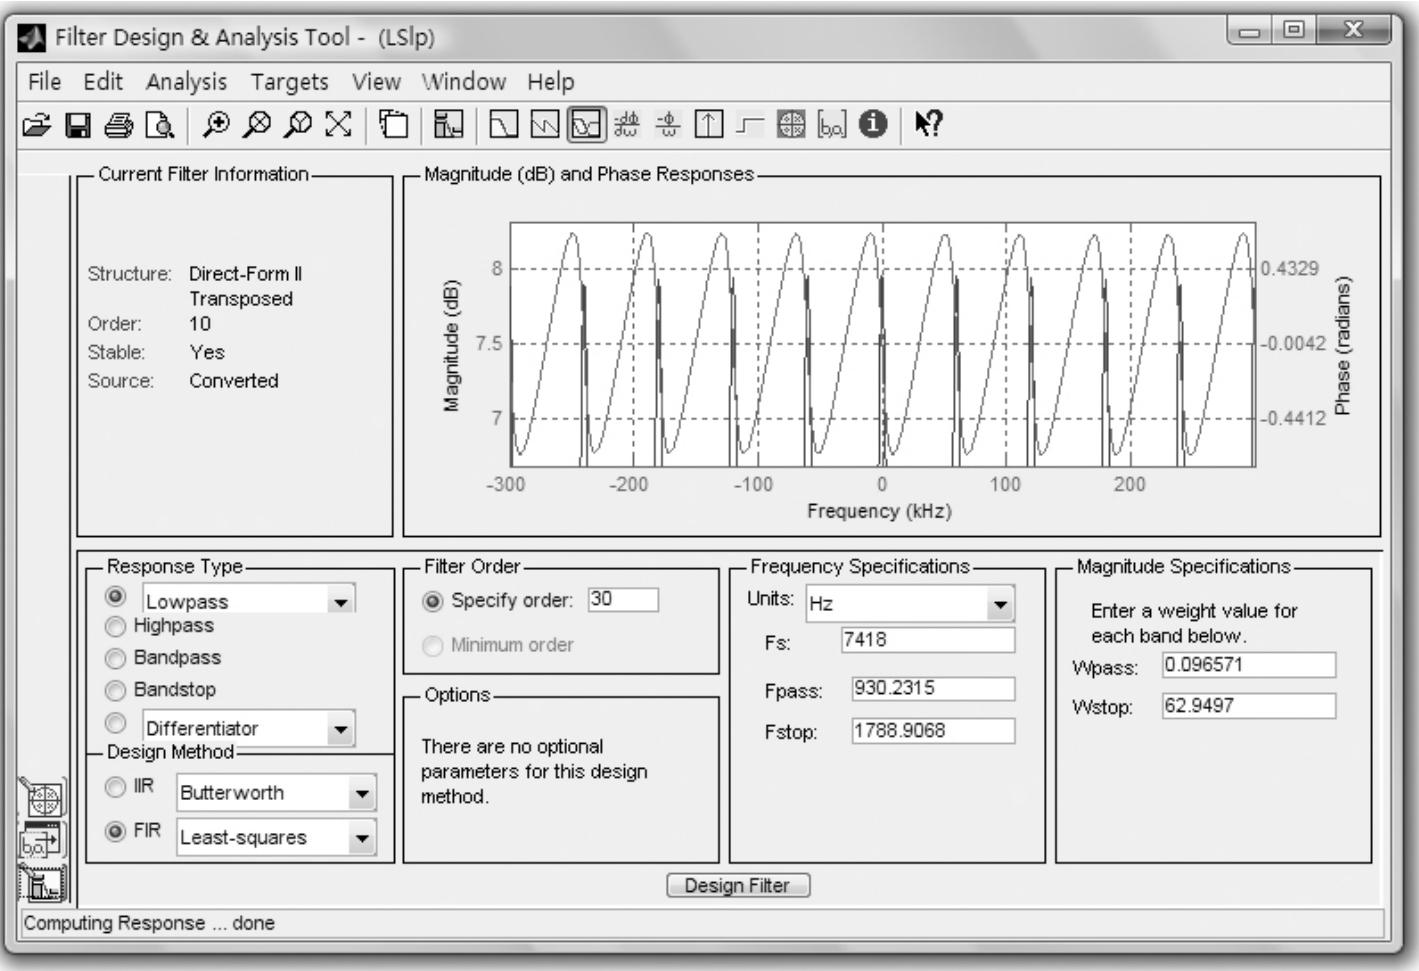
Task: Switch design method to IIR
Action: [x=116, y=787]
